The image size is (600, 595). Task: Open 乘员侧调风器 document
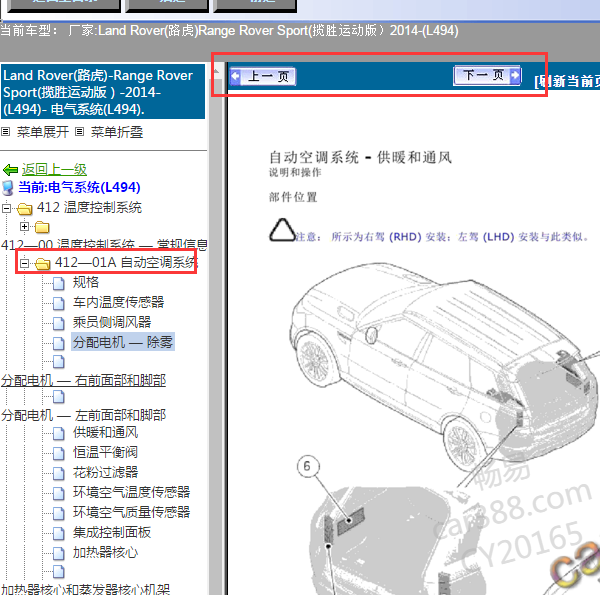[x=112, y=322]
